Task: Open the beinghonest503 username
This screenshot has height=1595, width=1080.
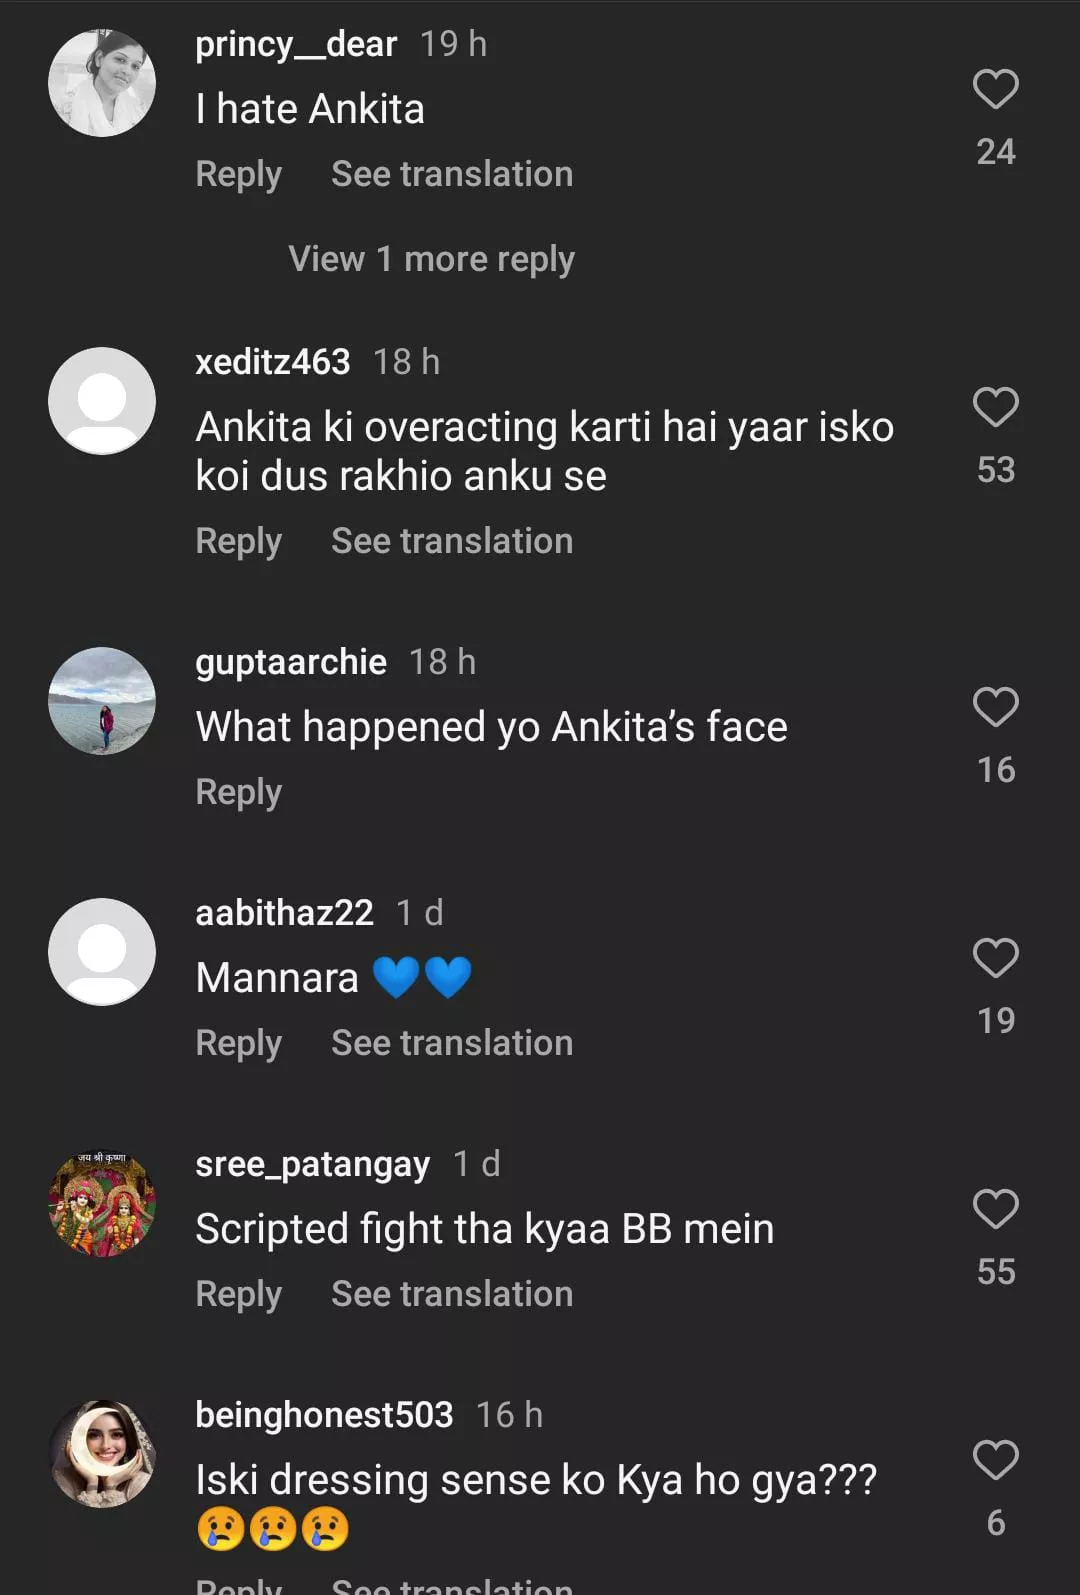Action: pos(324,1415)
